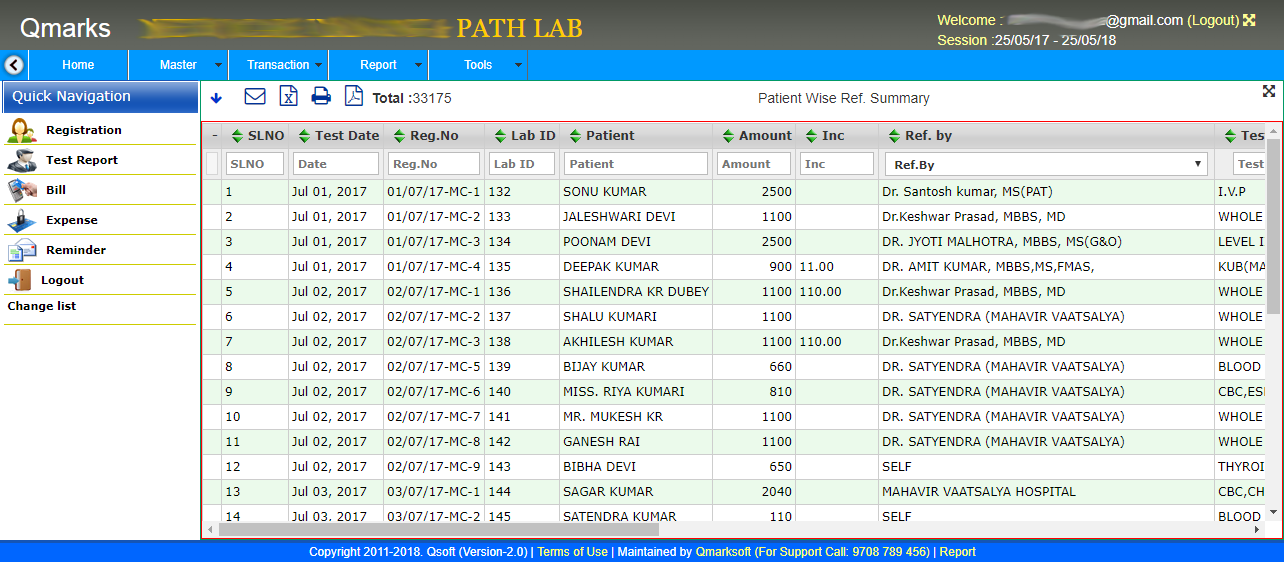Click the Patient filter input
The width and height of the screenshot is (1284, 562).
pyautogui.click(x=636, y=164)
